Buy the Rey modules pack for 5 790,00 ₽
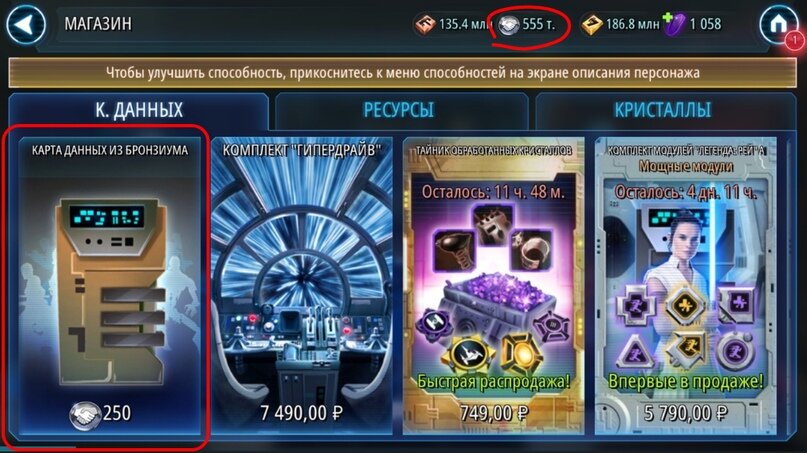Viewport: 807px width, 453px height. tap(686, 413)
